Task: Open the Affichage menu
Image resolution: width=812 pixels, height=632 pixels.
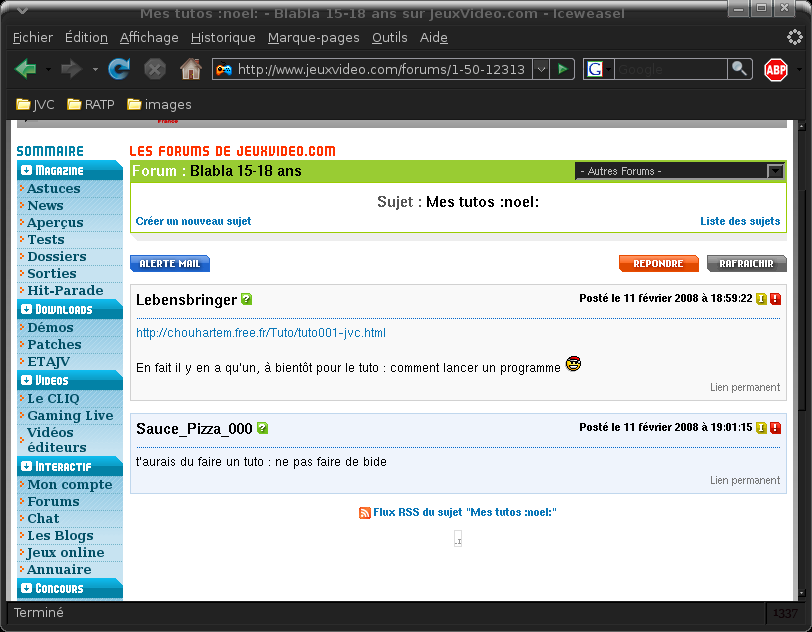Action: click(149, 37)
